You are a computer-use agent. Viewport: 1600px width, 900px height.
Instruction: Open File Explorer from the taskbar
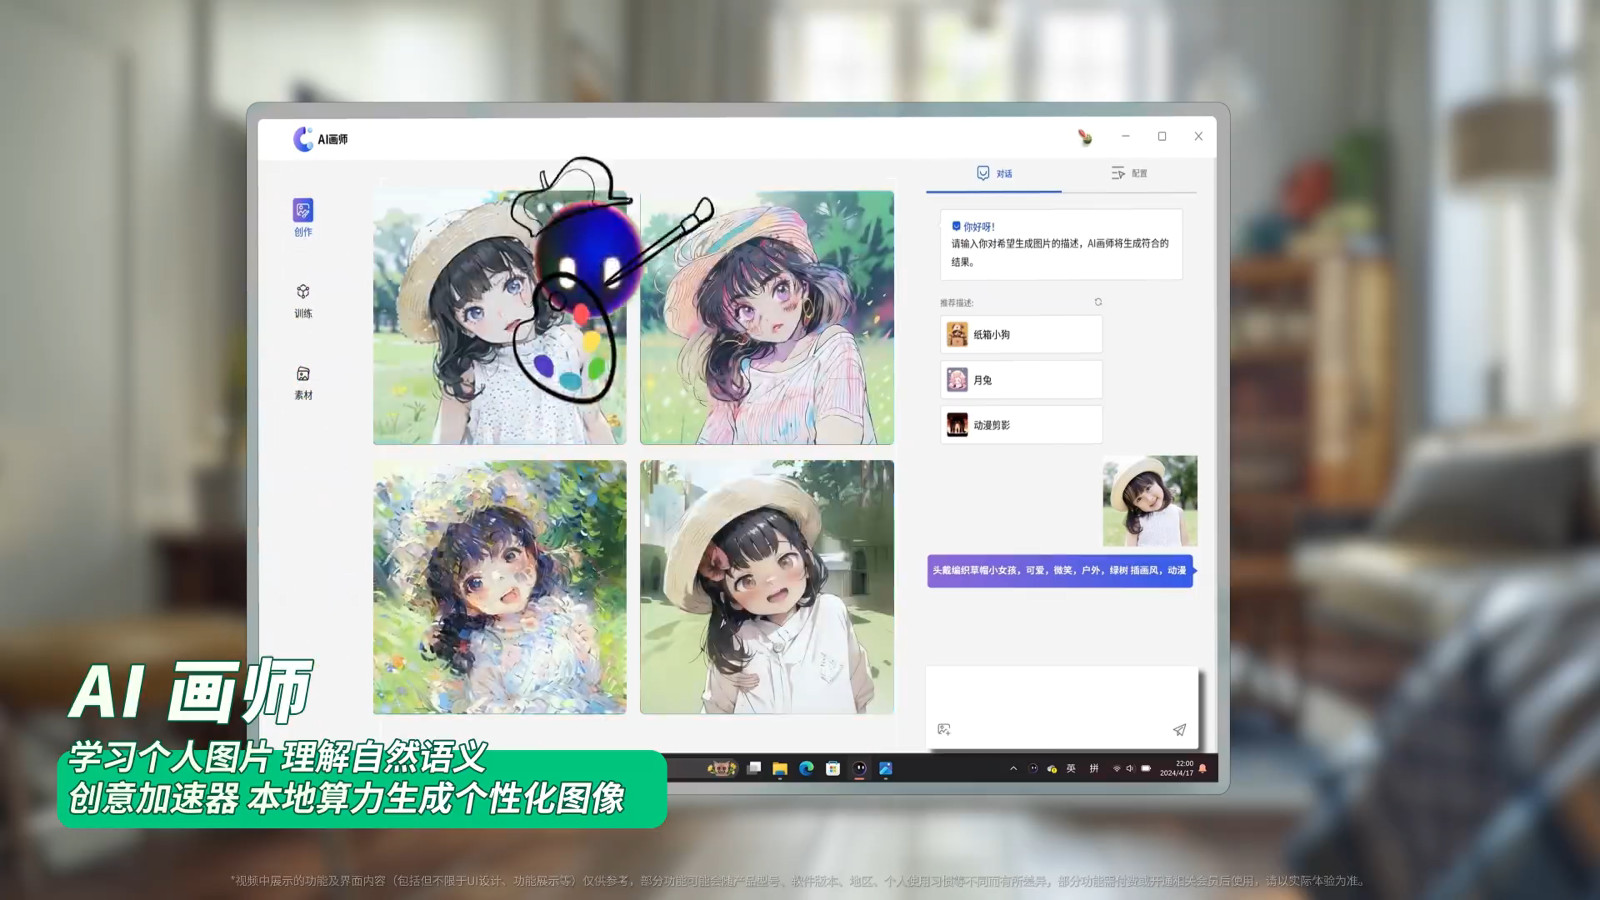(x=780, y=768)
